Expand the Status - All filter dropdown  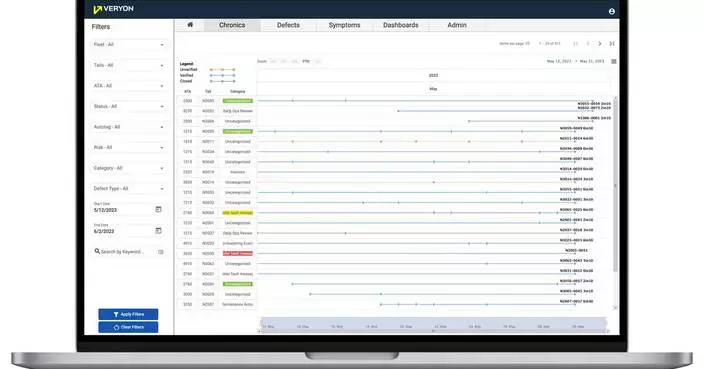[128, 106]
